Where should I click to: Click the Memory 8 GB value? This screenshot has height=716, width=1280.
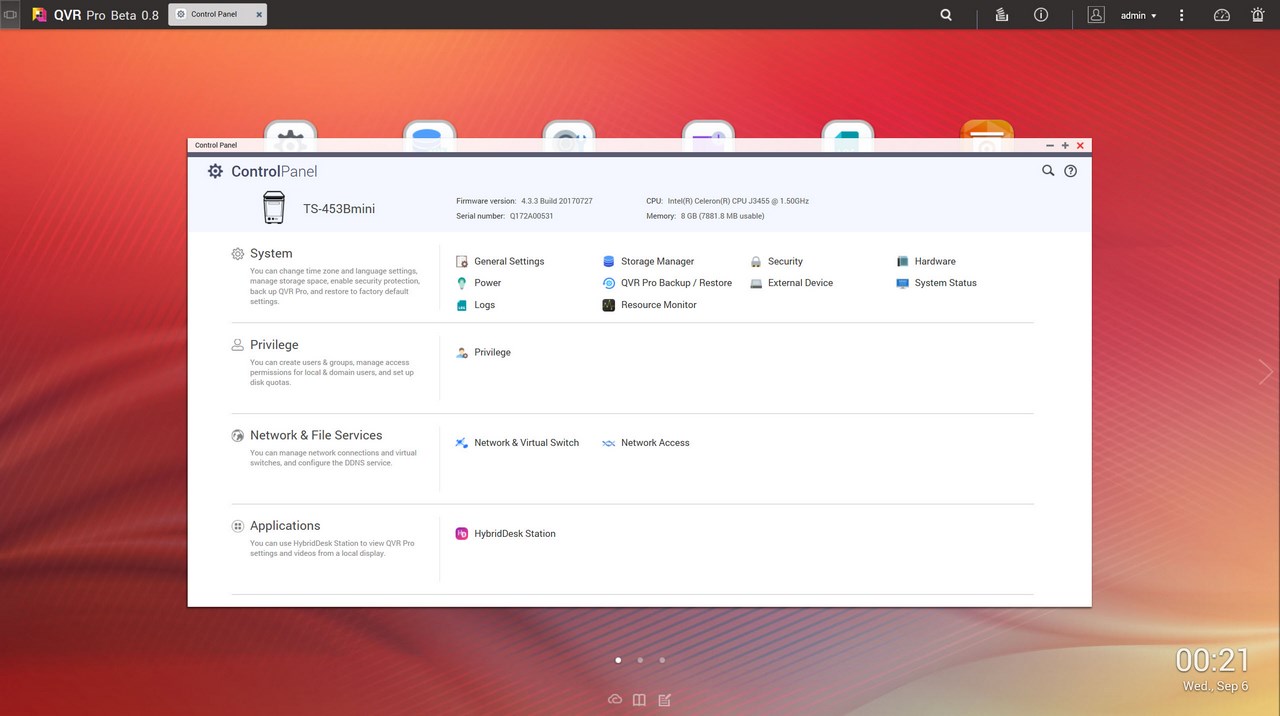click(722, 216)
